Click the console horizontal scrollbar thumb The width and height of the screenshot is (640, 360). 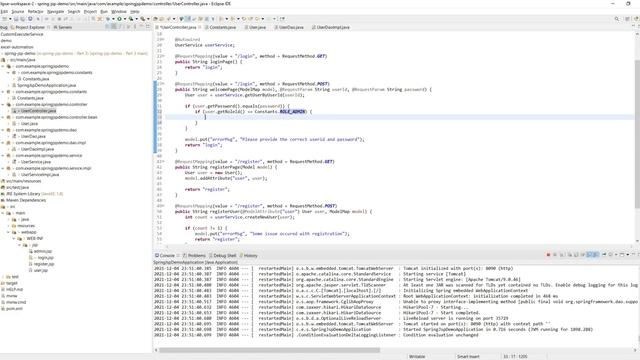[x=269, y=350]
